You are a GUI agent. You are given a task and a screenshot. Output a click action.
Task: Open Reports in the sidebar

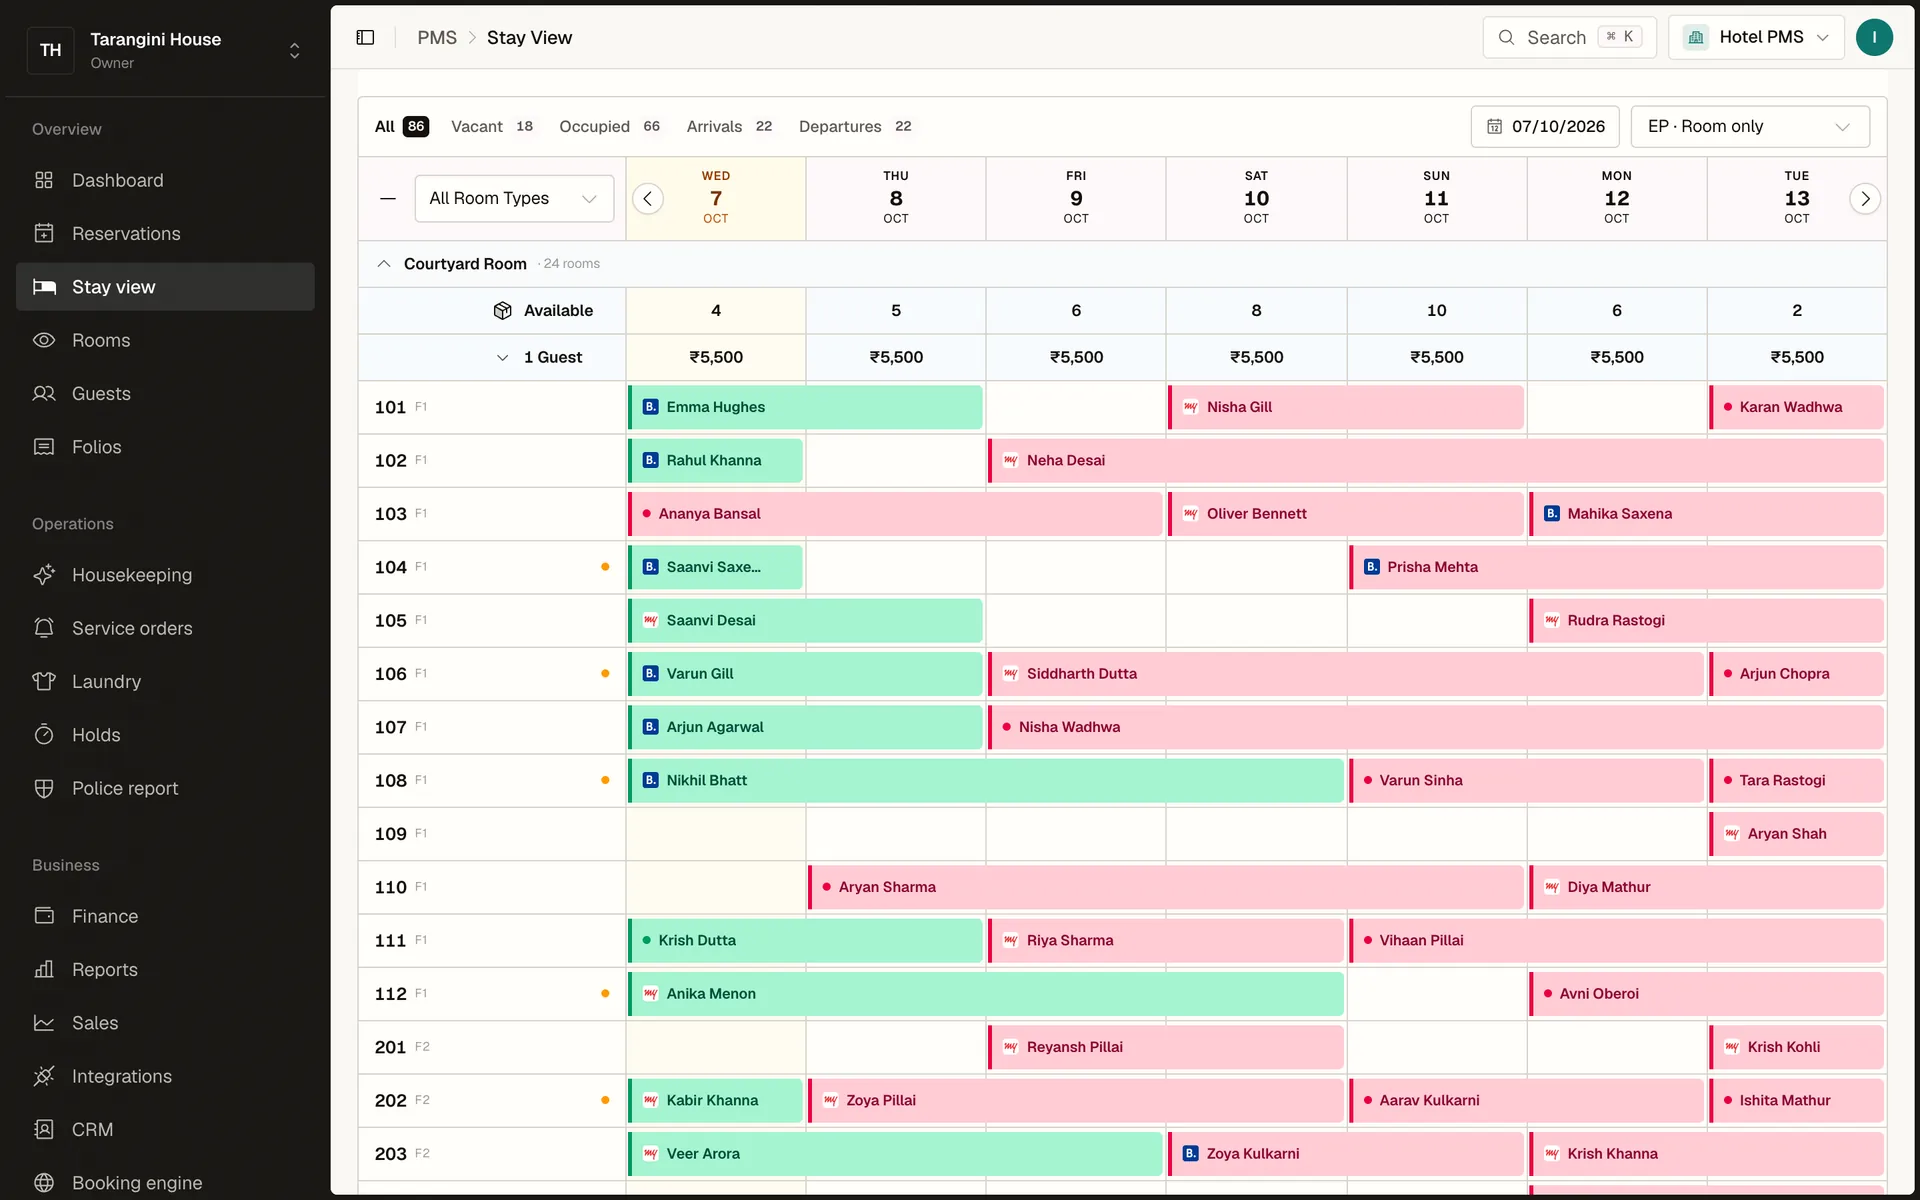click(x=165, y=969)
